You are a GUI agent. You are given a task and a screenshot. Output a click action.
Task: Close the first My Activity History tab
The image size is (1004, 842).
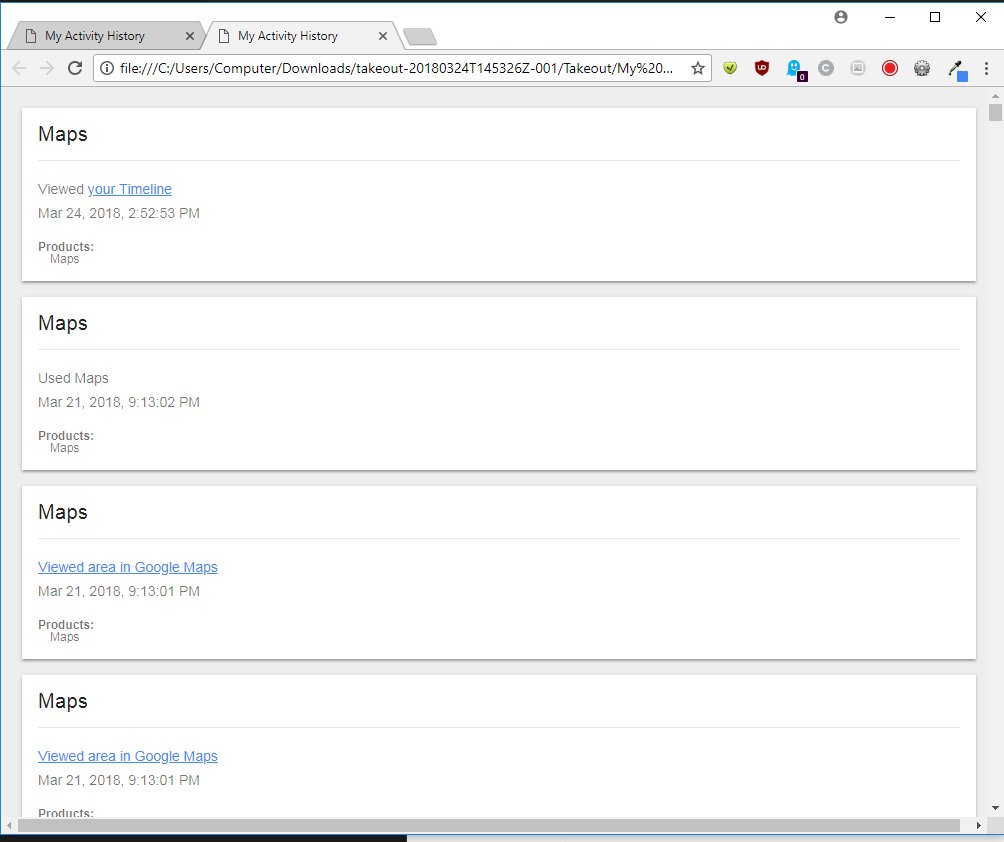pyautogui.click(x=190, y=36)
